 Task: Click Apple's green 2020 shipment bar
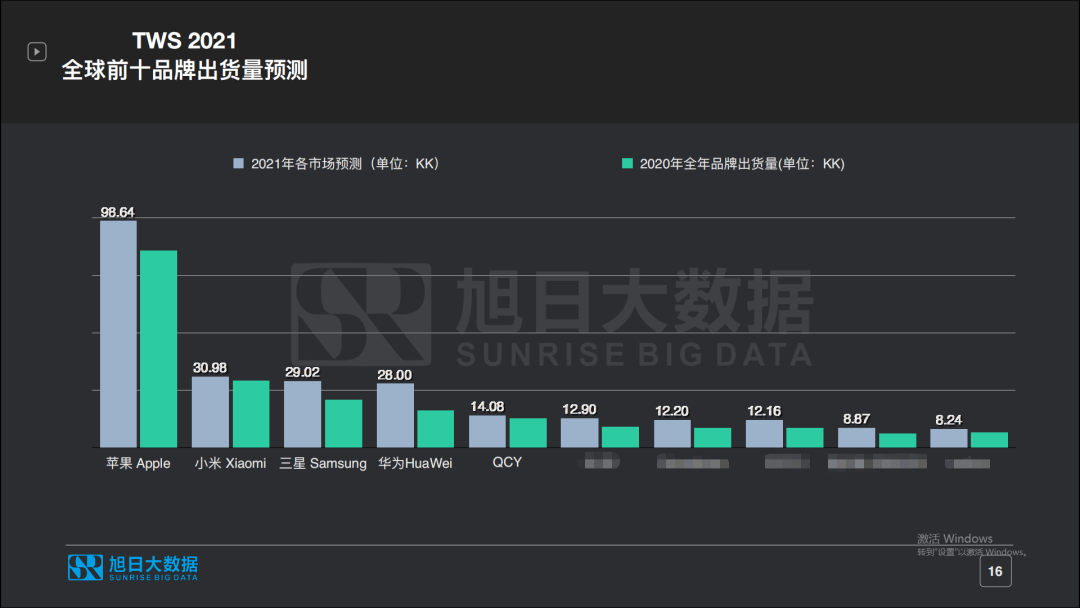pos(158,349)
